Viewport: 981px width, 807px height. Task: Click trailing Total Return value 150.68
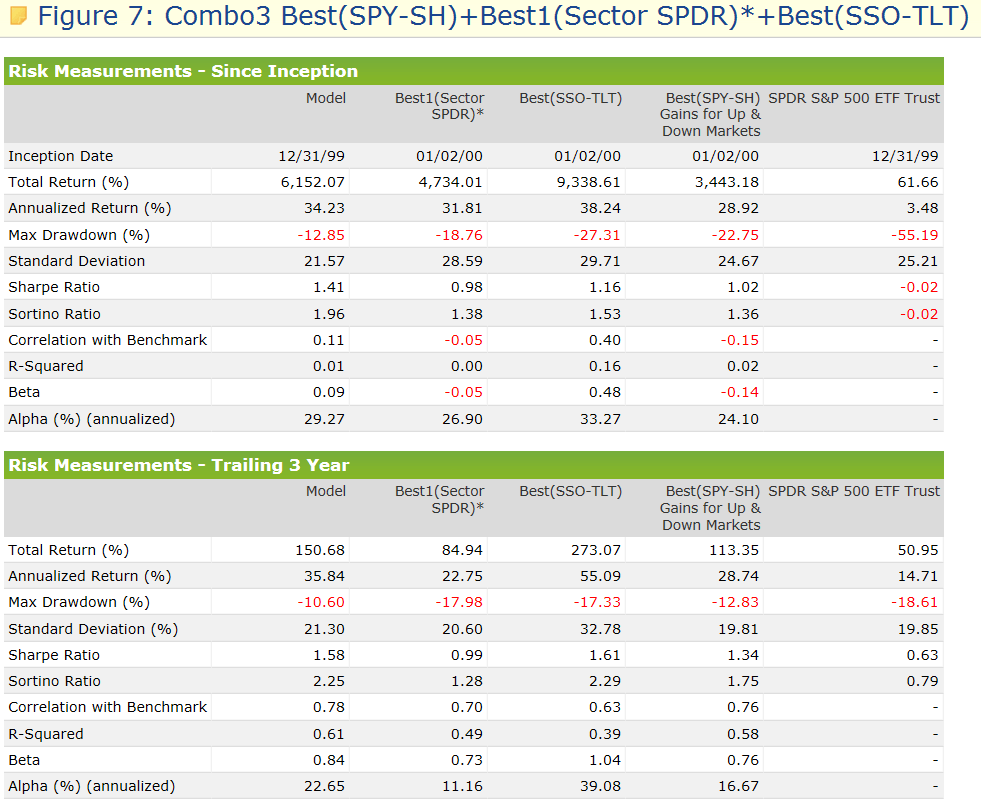pos(320,550)
